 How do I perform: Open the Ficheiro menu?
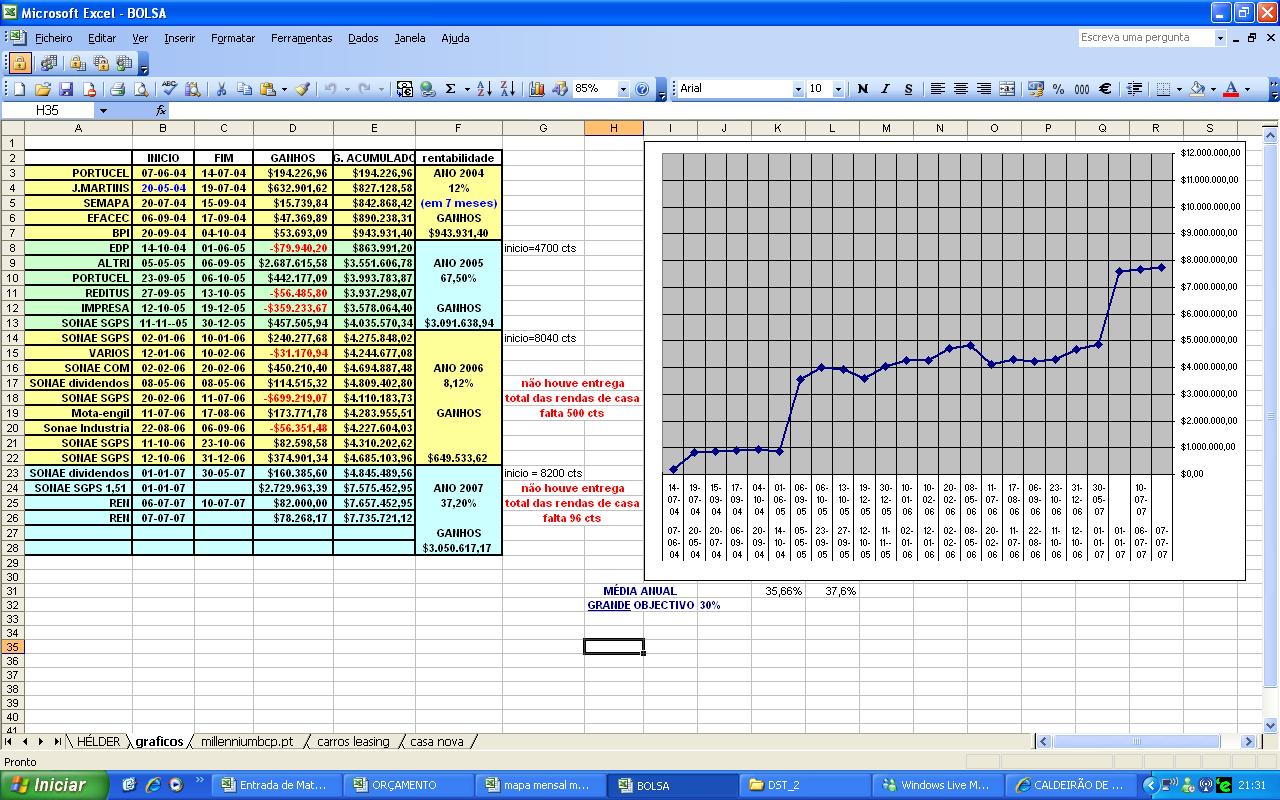coord(54,38)
